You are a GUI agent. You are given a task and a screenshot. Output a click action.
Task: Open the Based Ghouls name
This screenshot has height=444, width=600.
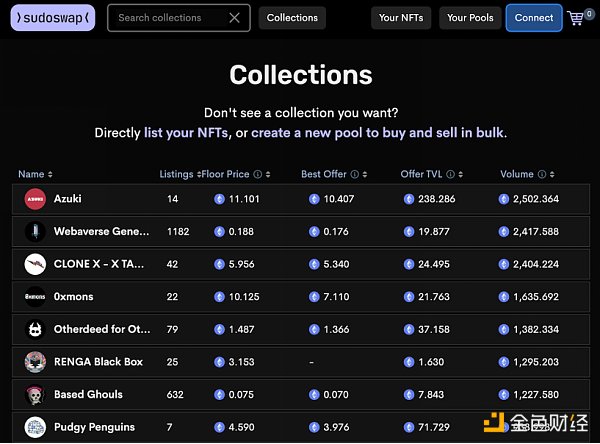coord(88,395)
